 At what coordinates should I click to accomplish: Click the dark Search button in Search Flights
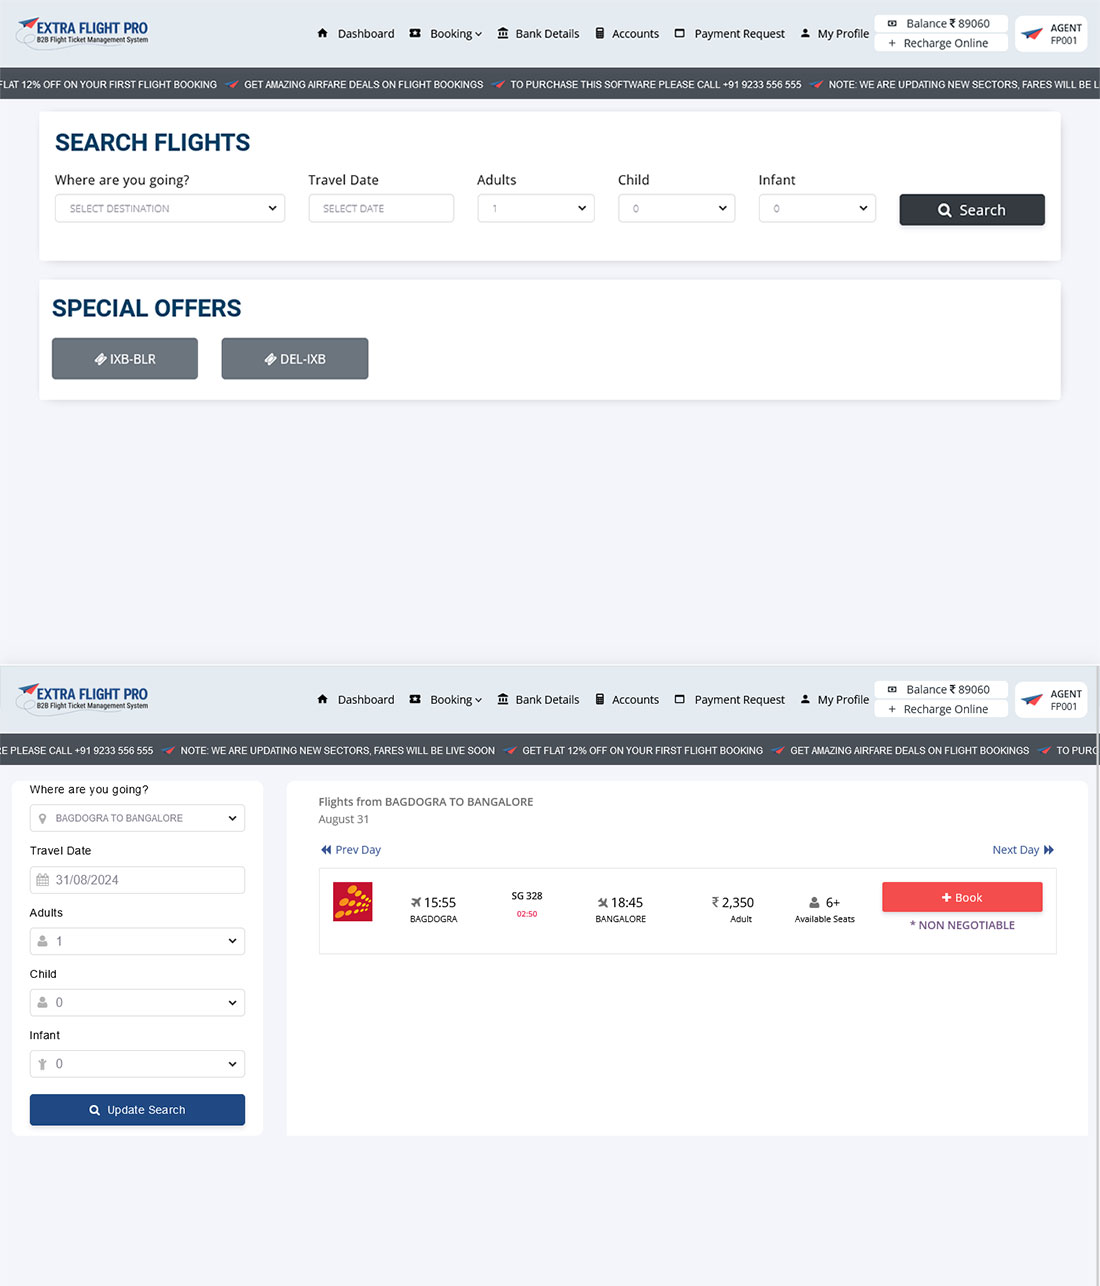click(972, 210)
